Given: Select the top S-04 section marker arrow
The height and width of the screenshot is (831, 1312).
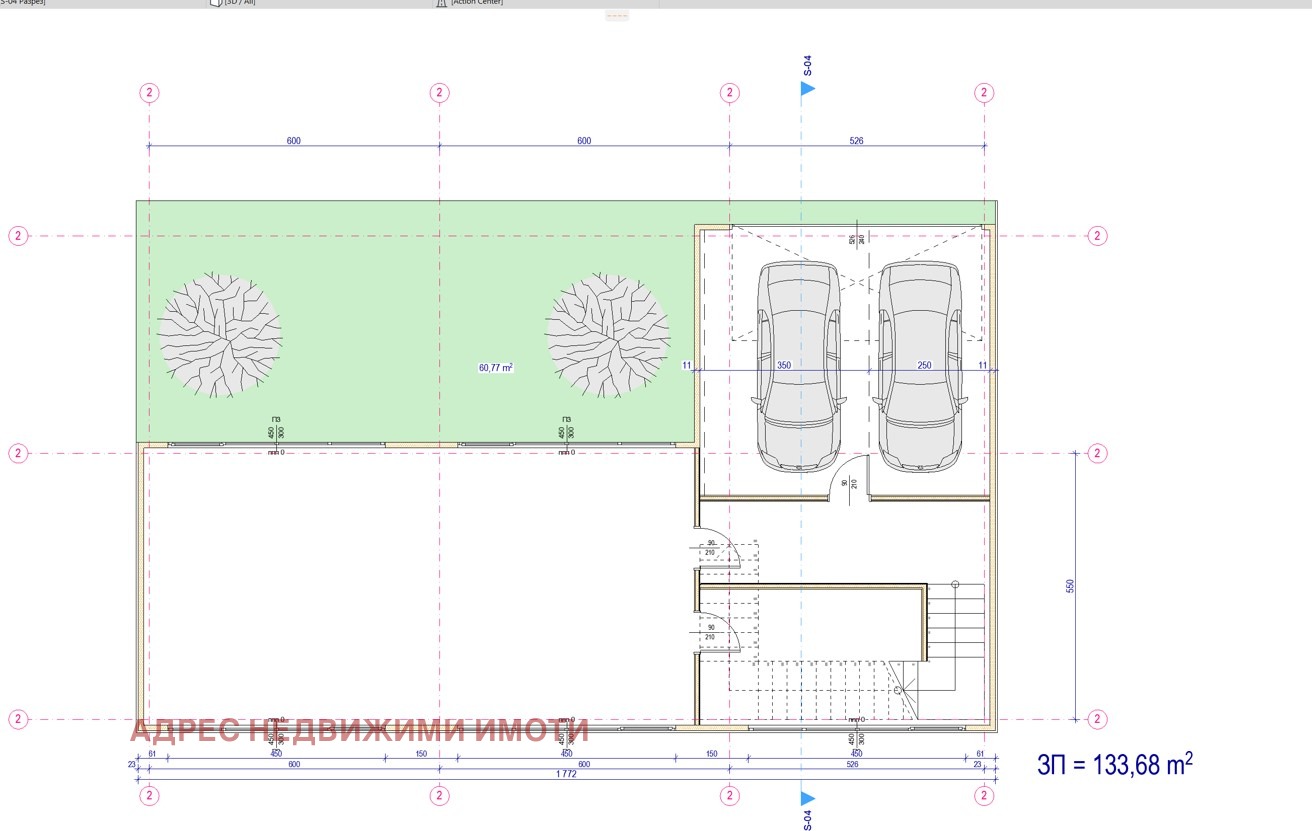Looking at the screenshot, I should (807, 89).
